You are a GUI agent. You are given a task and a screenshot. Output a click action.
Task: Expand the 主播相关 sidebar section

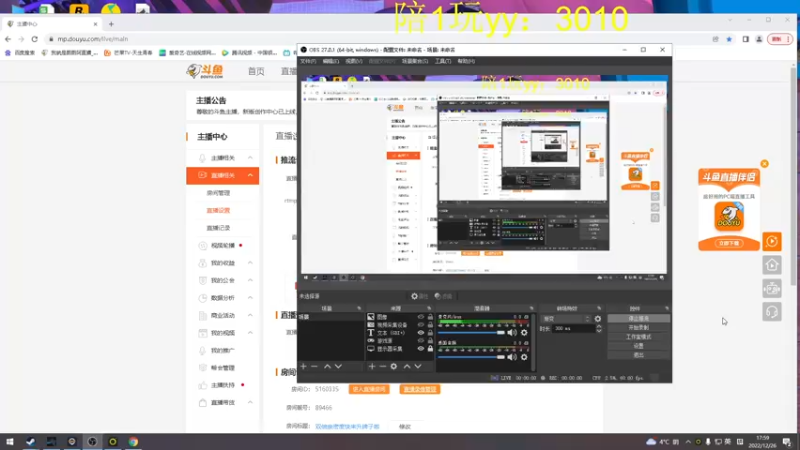click(x=250, y=158)
